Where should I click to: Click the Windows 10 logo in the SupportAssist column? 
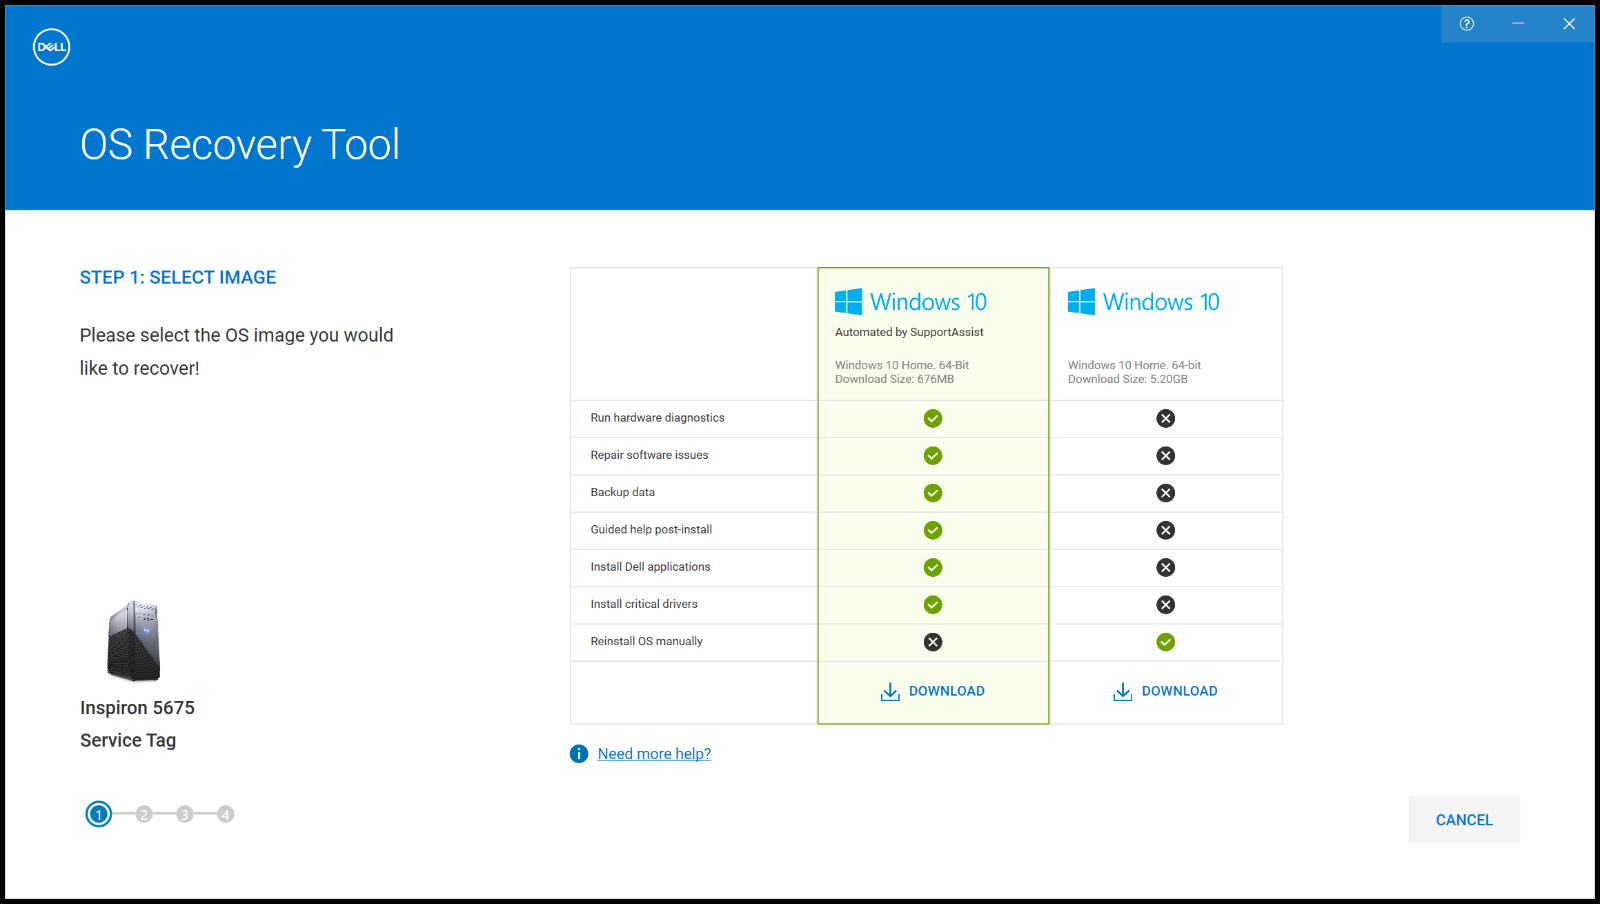[x=848, y=300]
